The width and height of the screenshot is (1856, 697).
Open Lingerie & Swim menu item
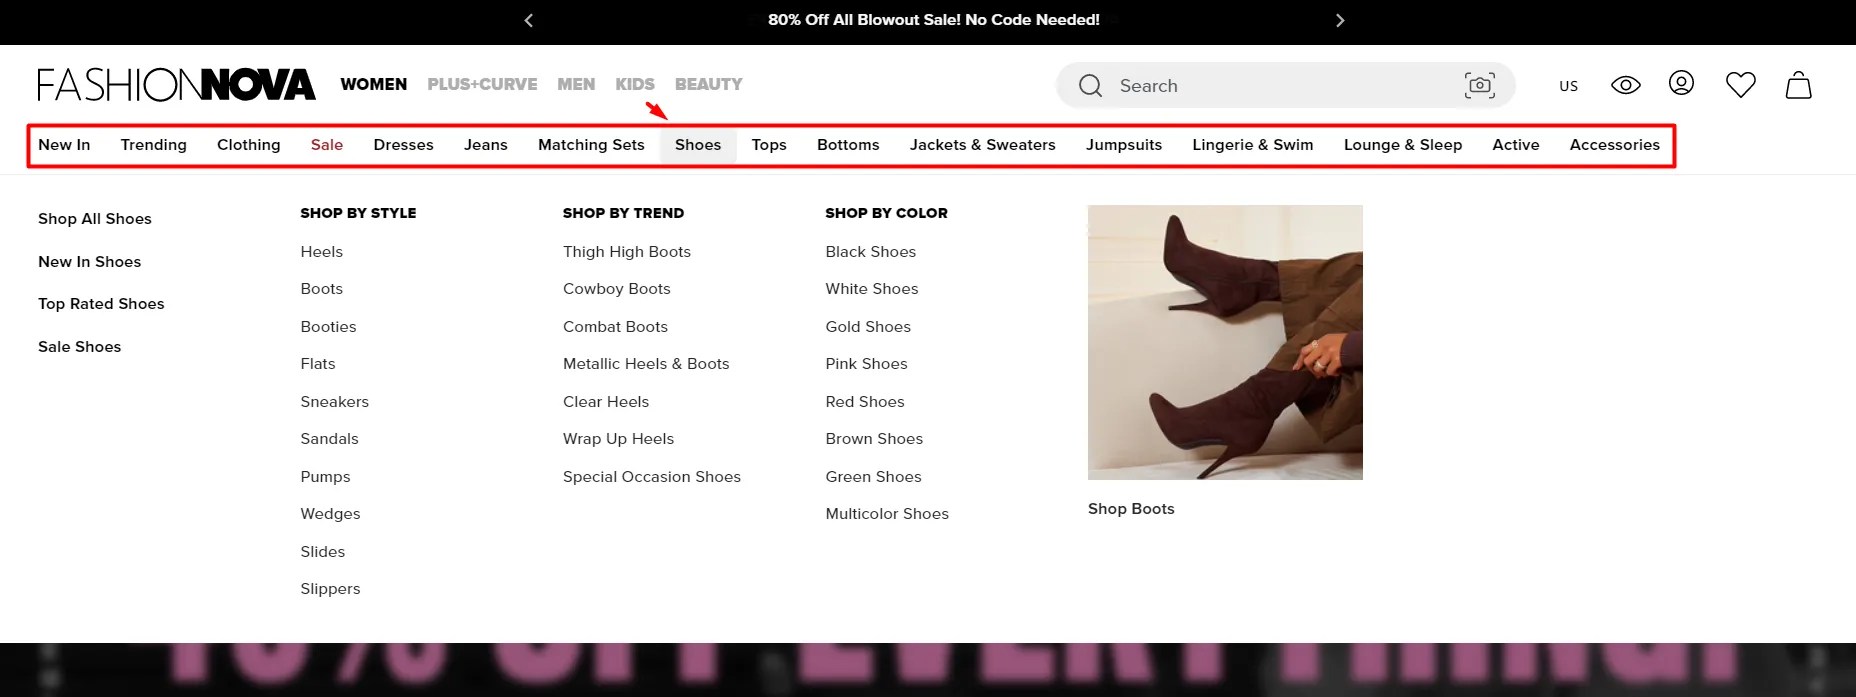click(x=1253, y=145)
